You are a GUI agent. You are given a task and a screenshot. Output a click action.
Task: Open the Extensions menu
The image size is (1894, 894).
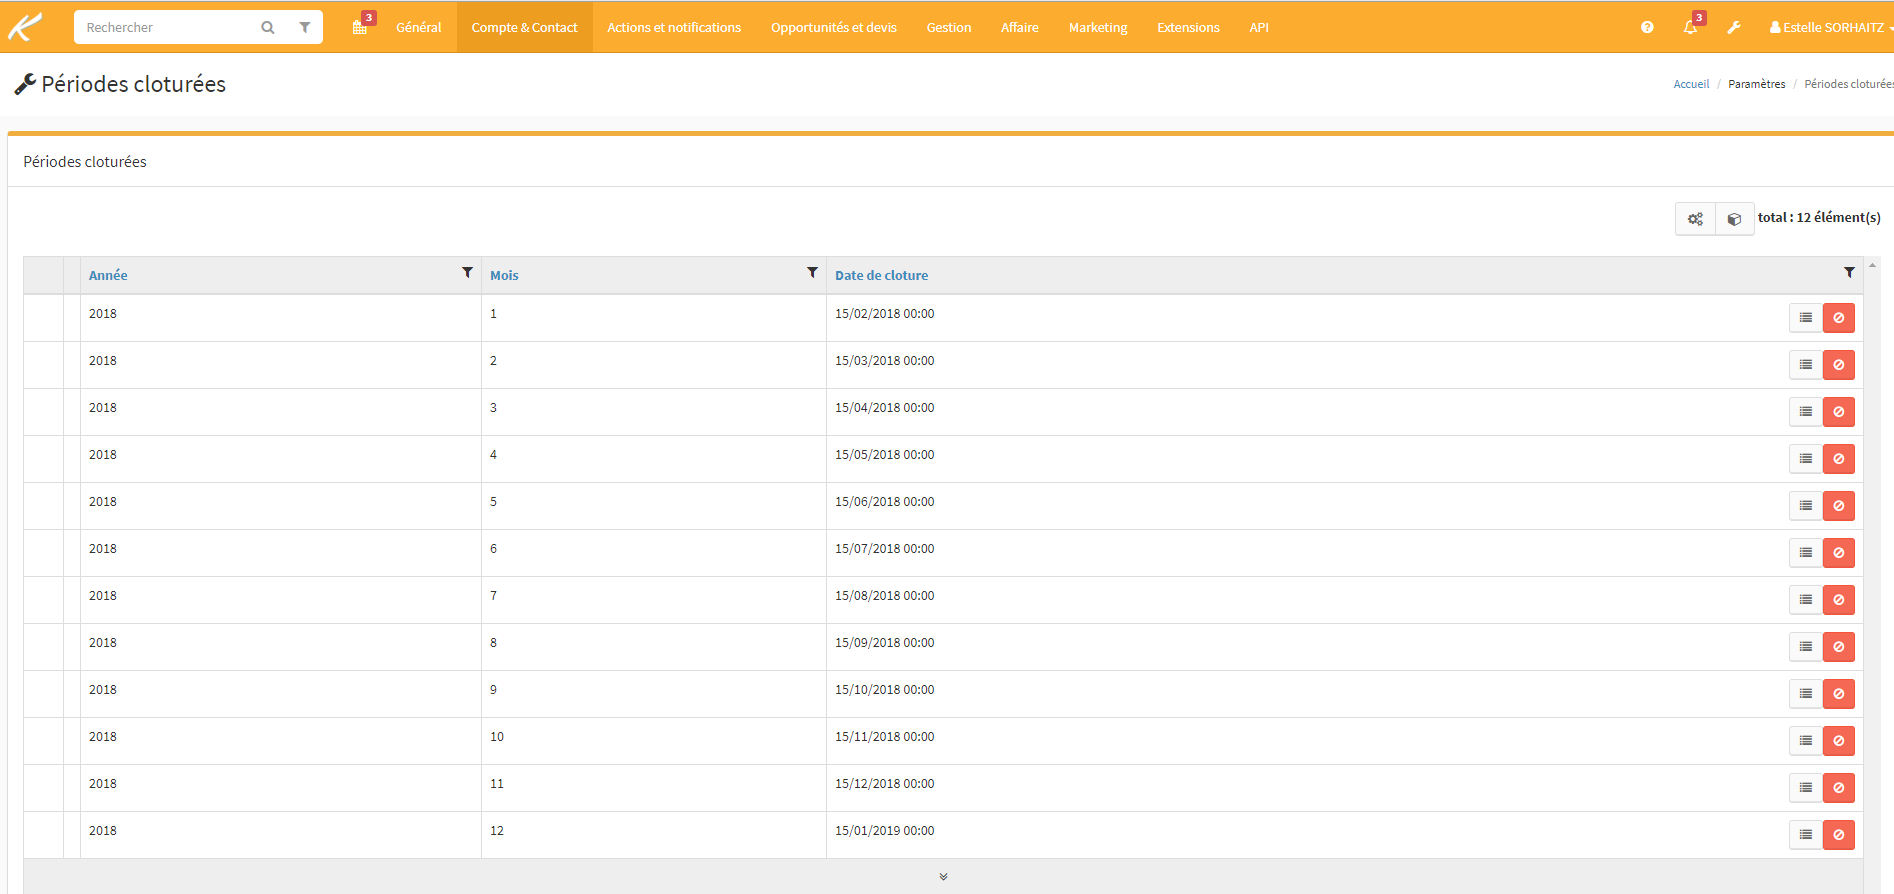coord(1188,27)
